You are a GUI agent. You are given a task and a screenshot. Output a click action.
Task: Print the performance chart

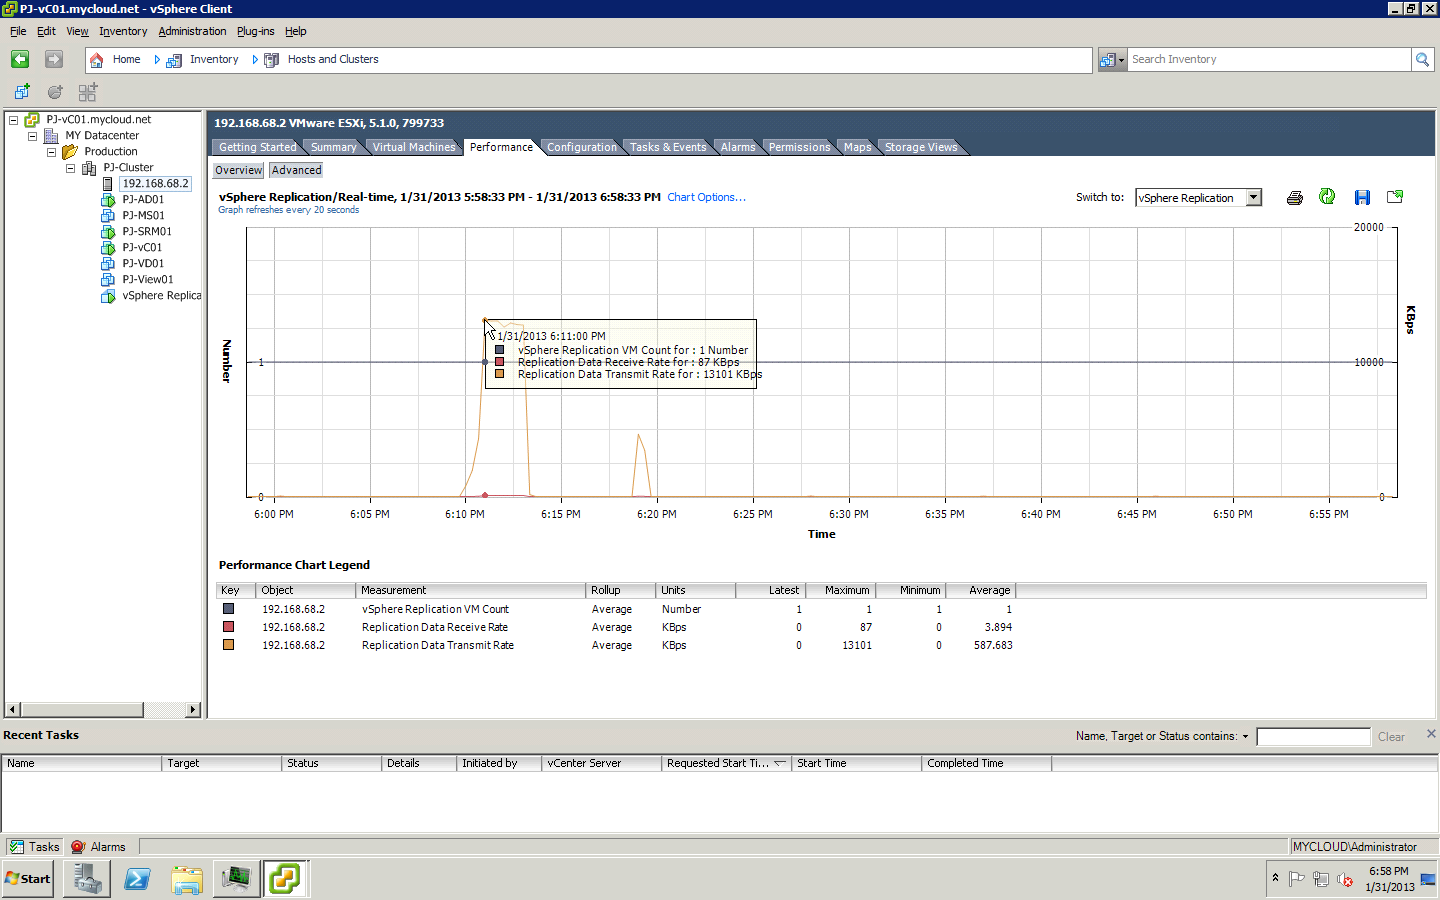coord(1294,196)
